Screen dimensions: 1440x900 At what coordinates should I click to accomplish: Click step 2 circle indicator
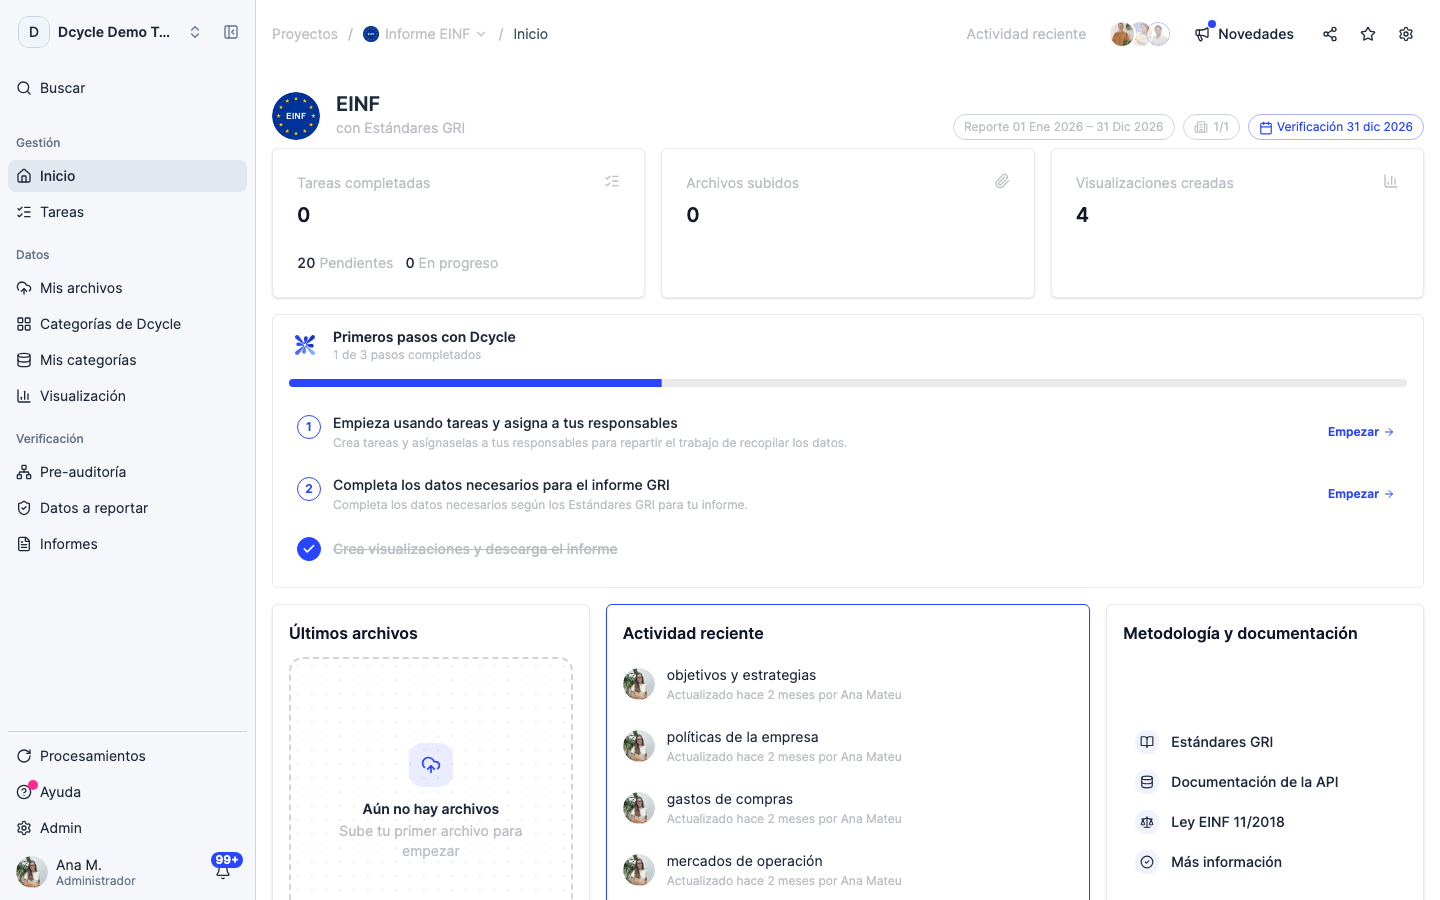pos(309,489)
